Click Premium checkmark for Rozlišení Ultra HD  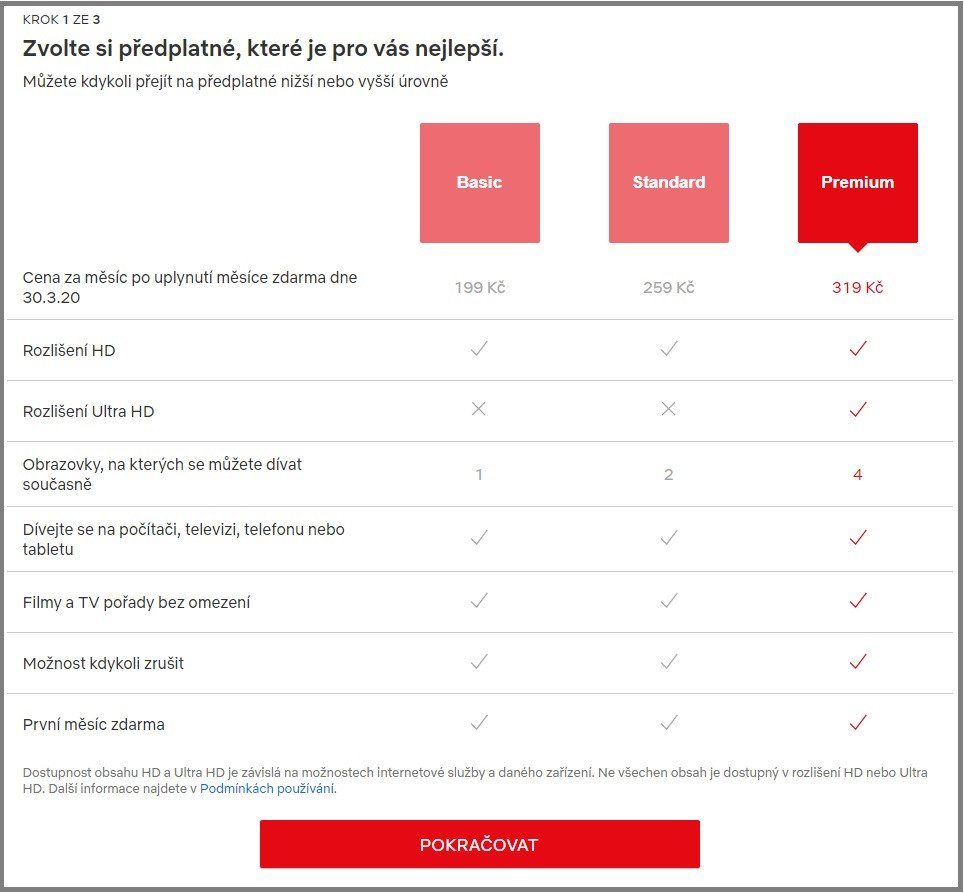click(x=857, y=409)
